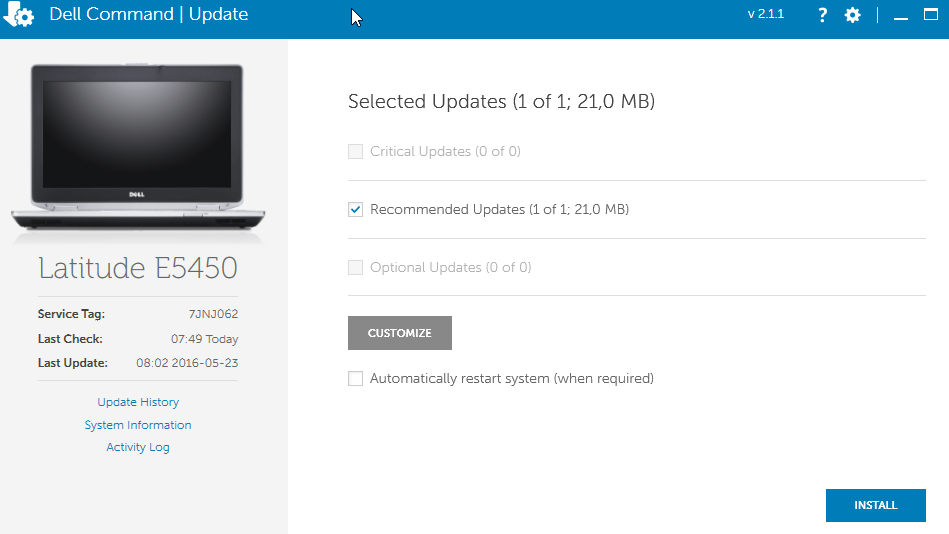Image resolution: width=949 pixels, height=534 pixels.
Task: Click the Latitude laptop image
Action: pyautogui.click(x=138, y=150)
